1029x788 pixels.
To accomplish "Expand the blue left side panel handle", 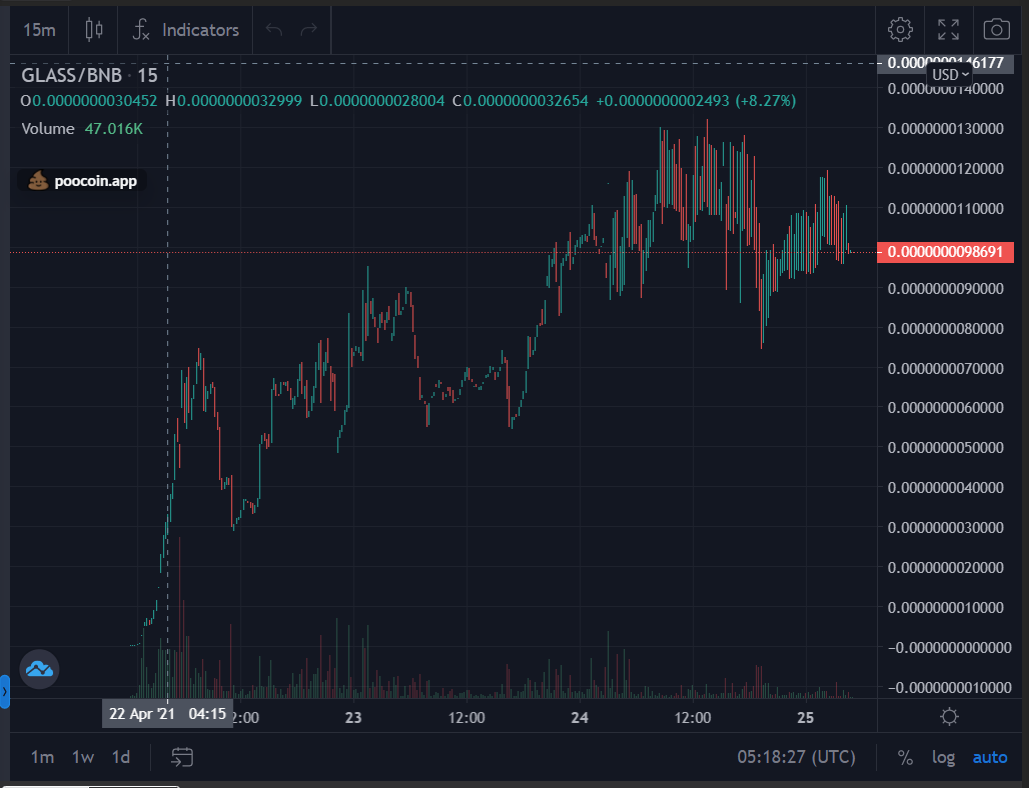I will click(5, 692).
